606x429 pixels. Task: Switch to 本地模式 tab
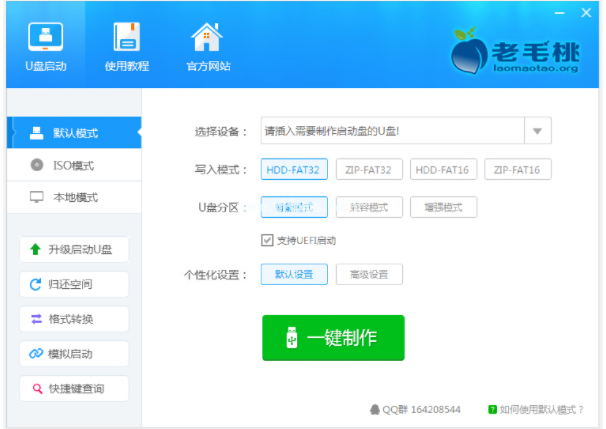coord(74,197)
